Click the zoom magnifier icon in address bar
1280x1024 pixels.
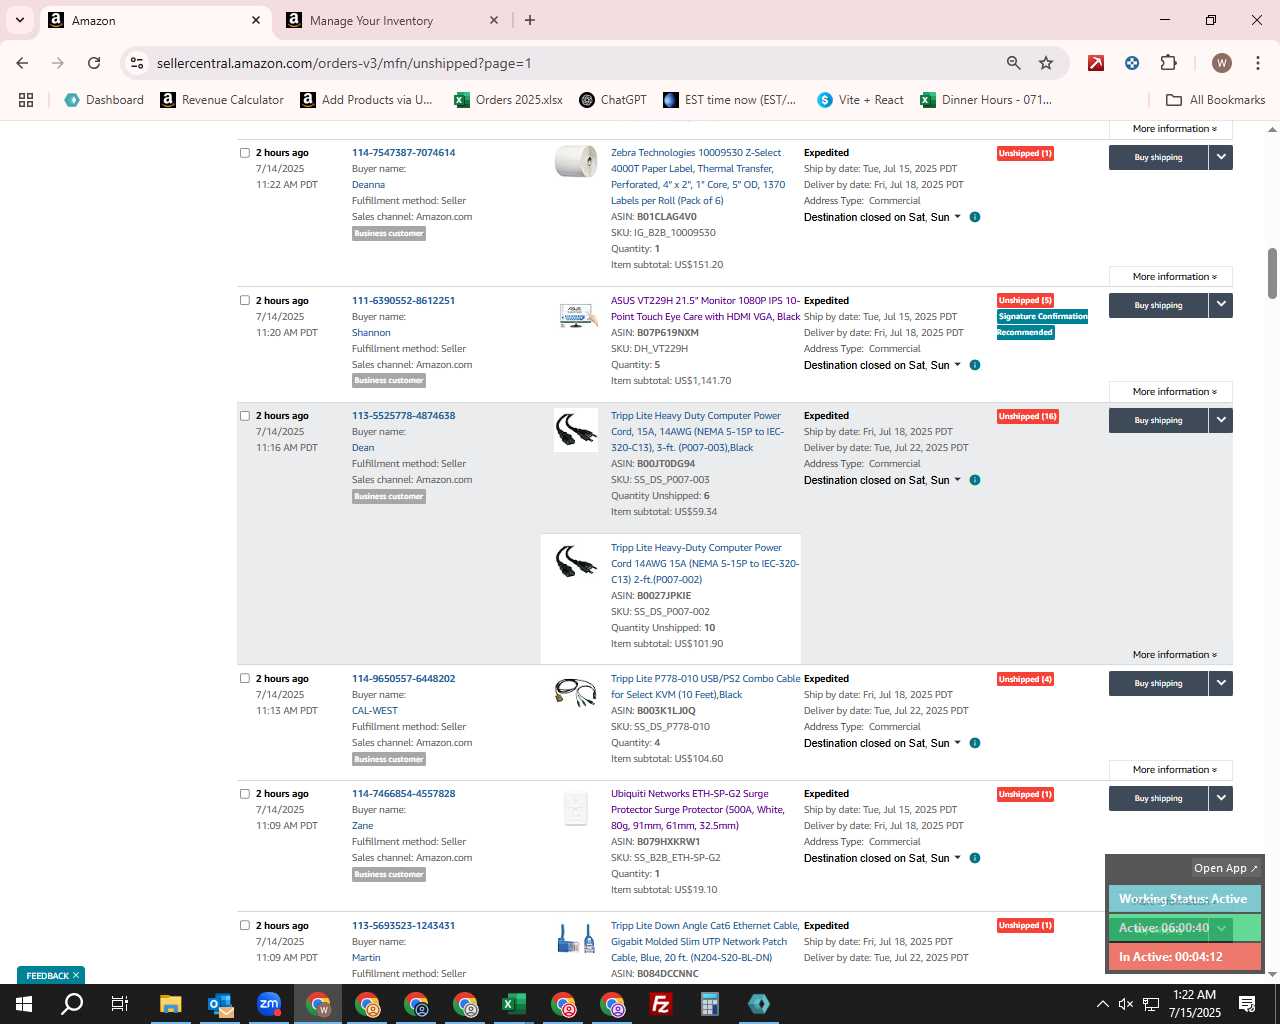(1014, 63)
